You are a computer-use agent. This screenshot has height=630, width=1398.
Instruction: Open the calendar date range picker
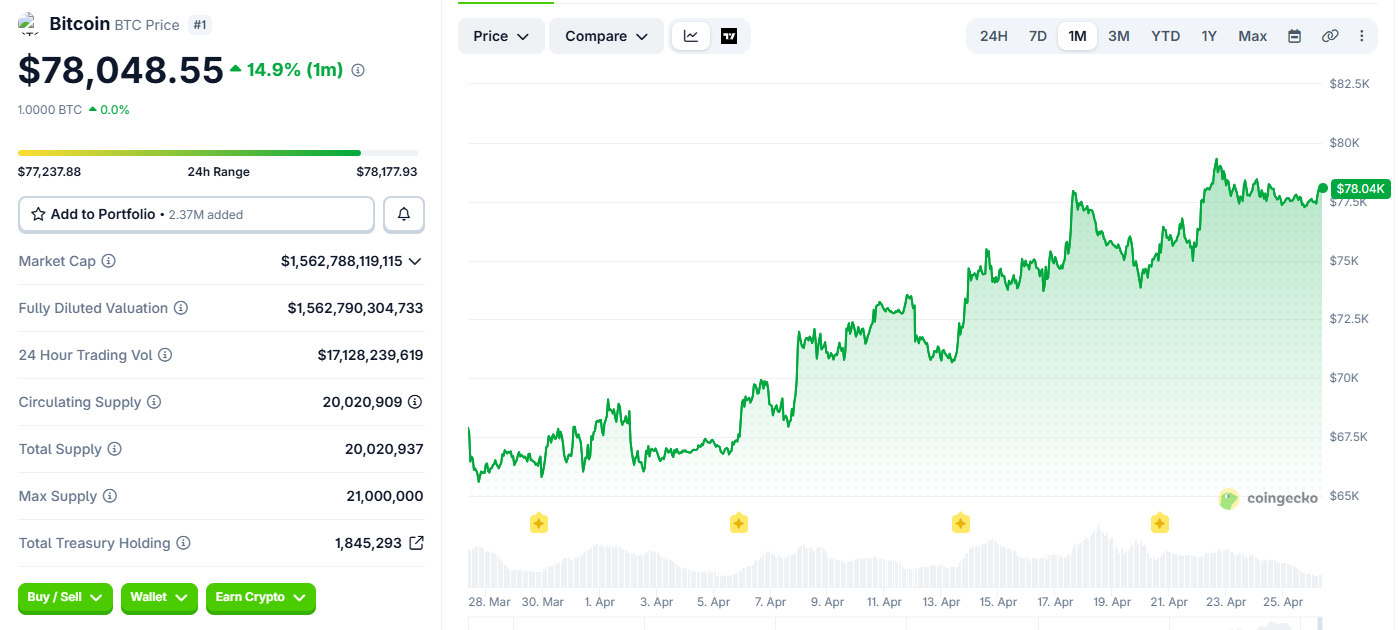1294,36
